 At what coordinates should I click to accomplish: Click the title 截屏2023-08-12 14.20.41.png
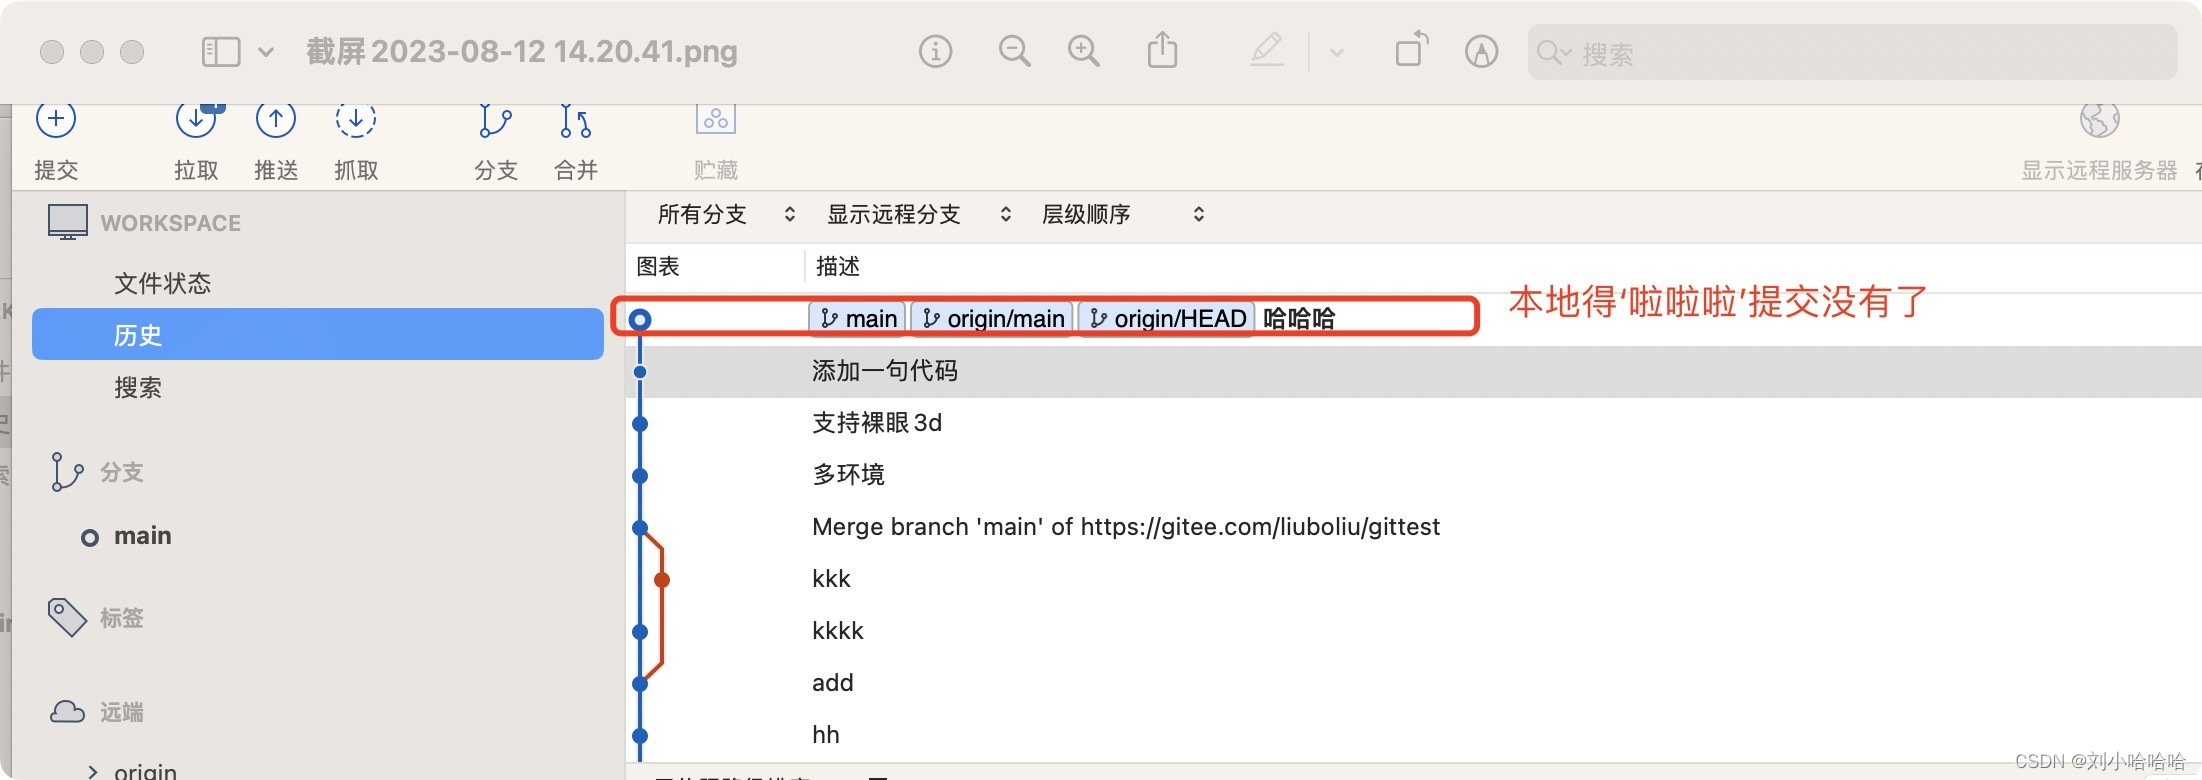point(522,52)
